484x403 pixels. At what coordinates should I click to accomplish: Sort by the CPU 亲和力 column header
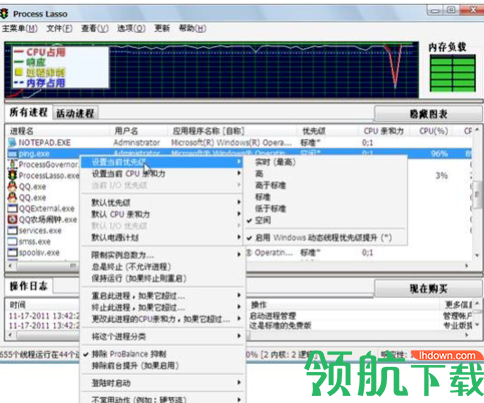tap(384, 131)
